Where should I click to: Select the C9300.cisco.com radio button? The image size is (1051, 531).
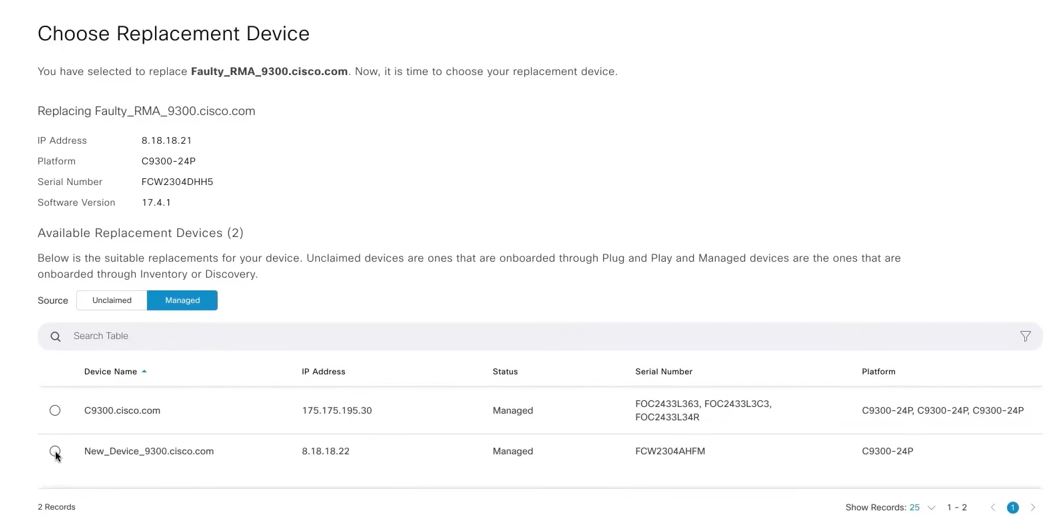click(x=55, y=410)
